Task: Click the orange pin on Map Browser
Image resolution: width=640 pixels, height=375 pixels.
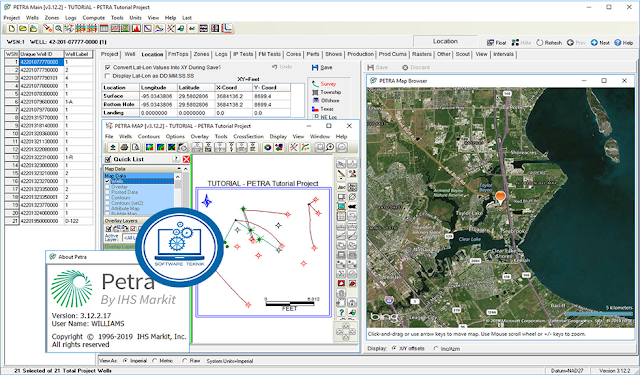Action: [500, 197]
